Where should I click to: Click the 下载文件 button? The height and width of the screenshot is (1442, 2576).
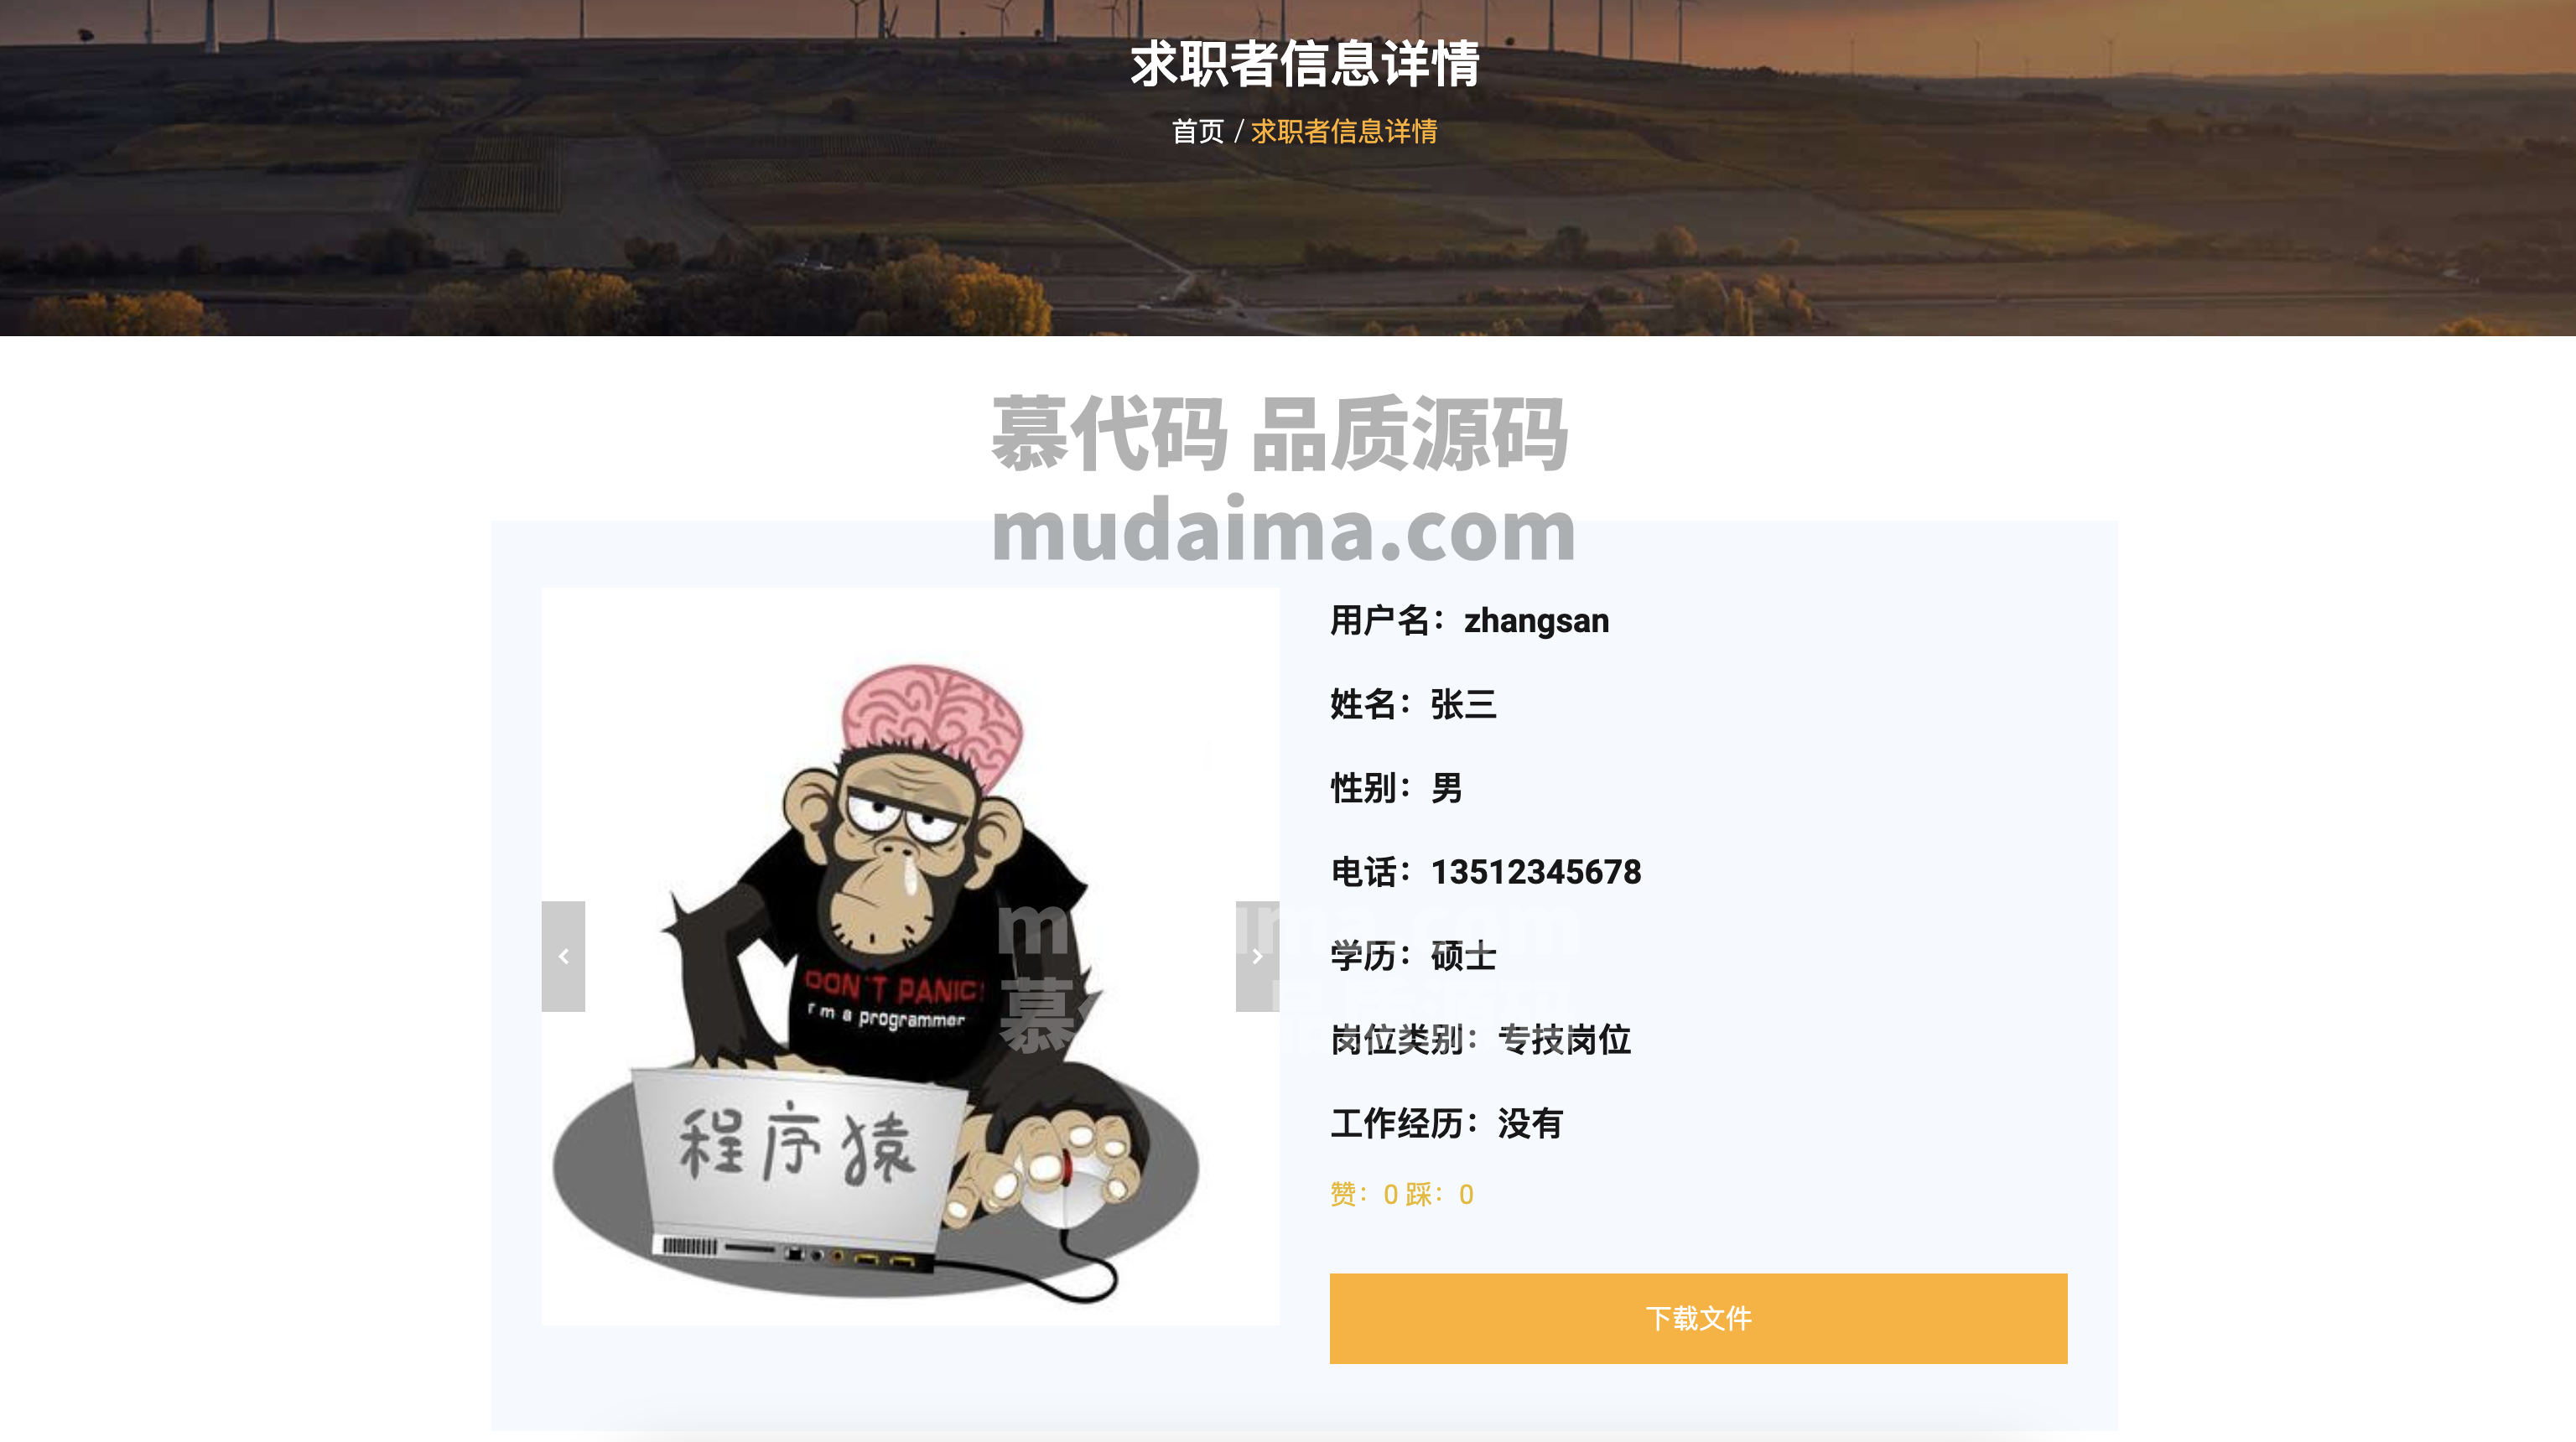click(x=1698, y=1318)
